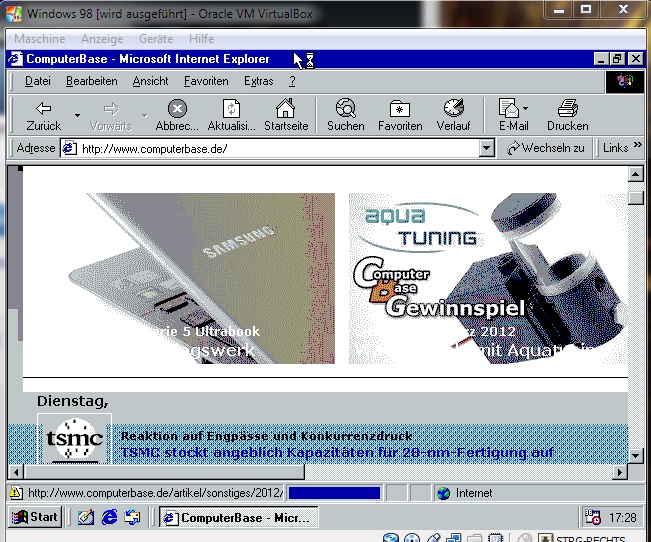Screen dimensions: 651x542
Task: Open the Windows 98 Start button
Action: tap(35, 517)
